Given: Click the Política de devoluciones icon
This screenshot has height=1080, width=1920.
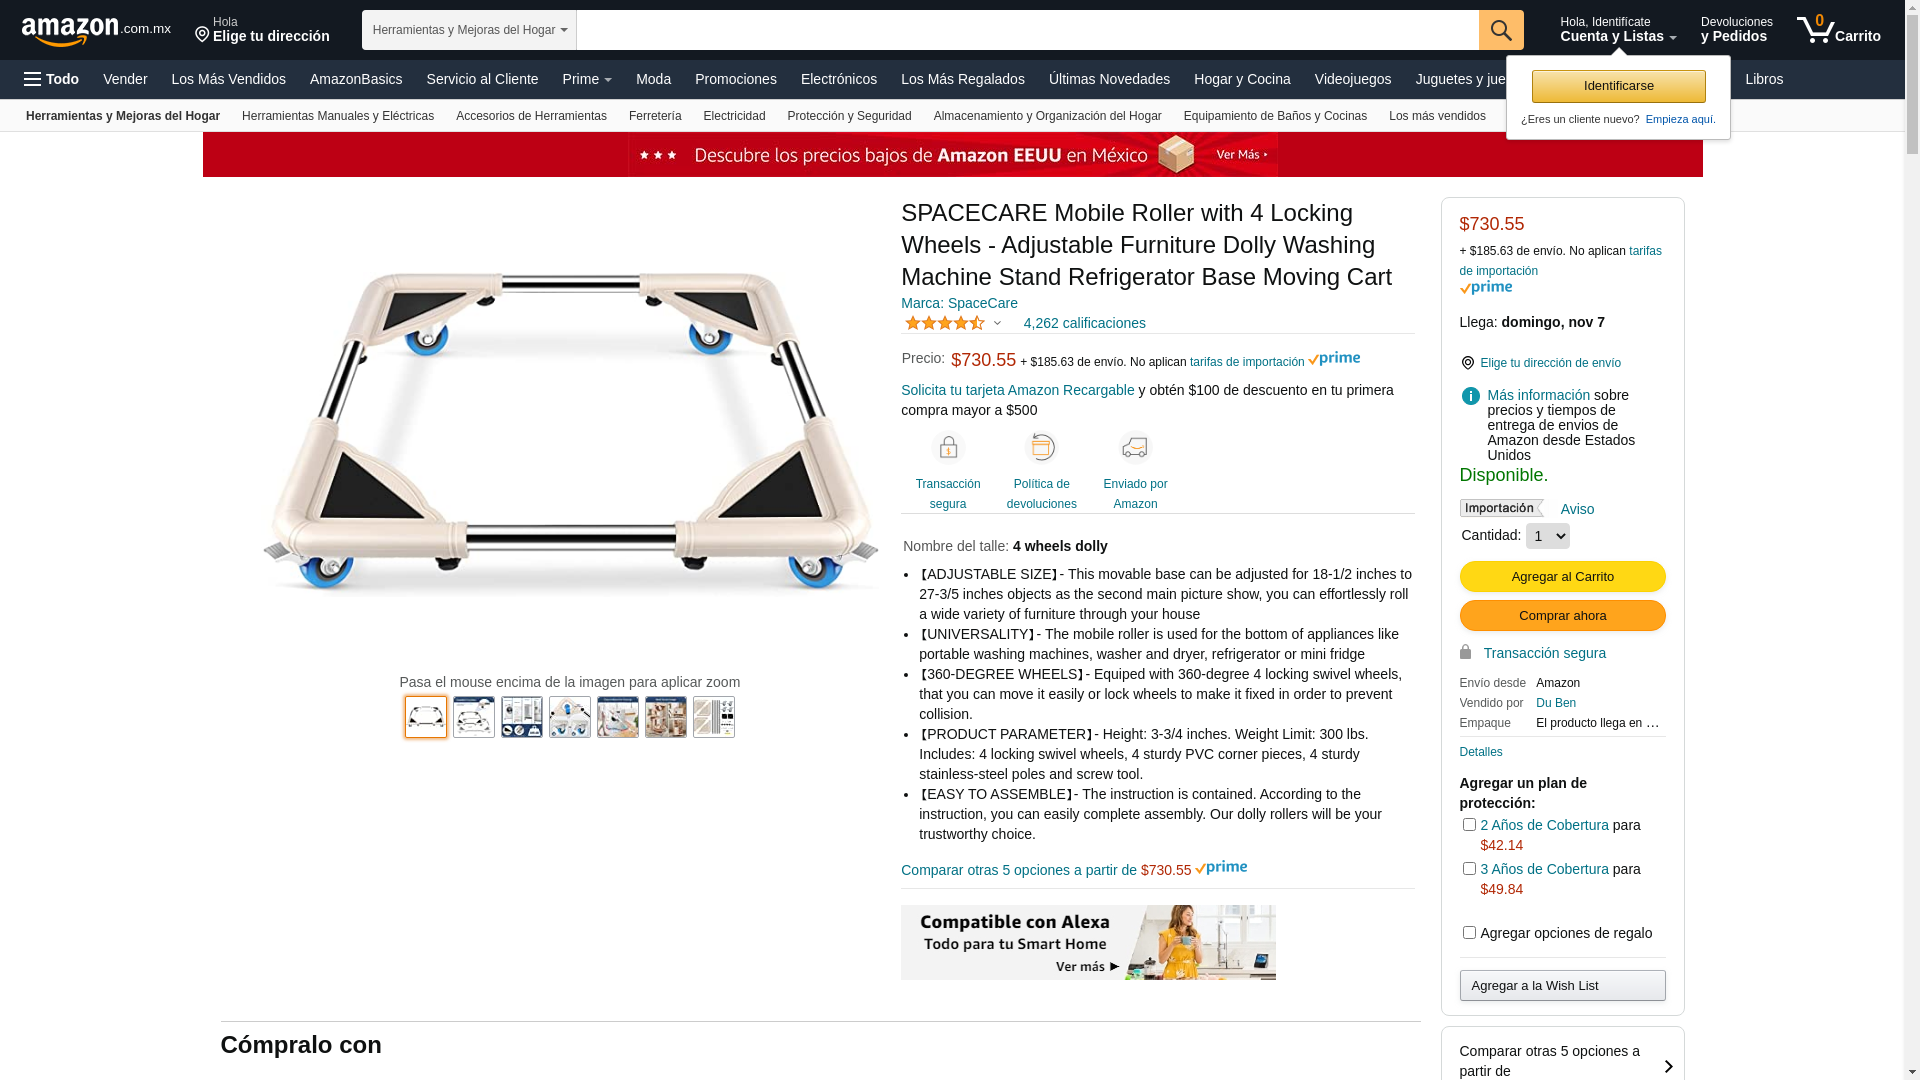Looking at the screenshot, I should coord(1042,448).
